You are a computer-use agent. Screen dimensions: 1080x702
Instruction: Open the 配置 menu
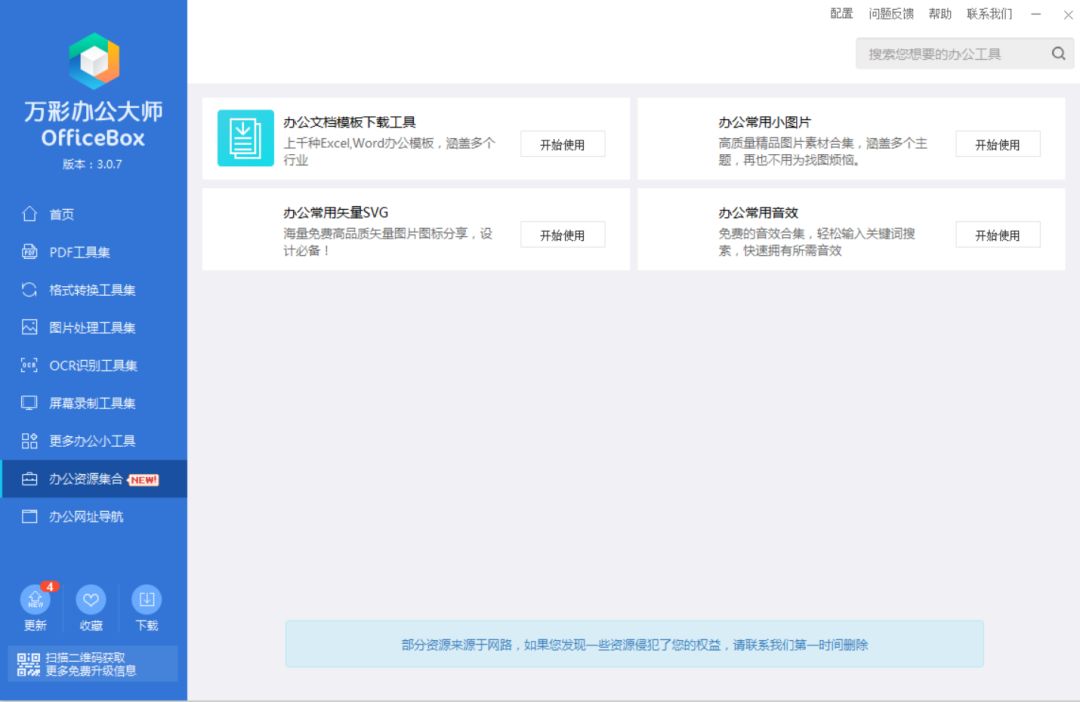[842, 14]
